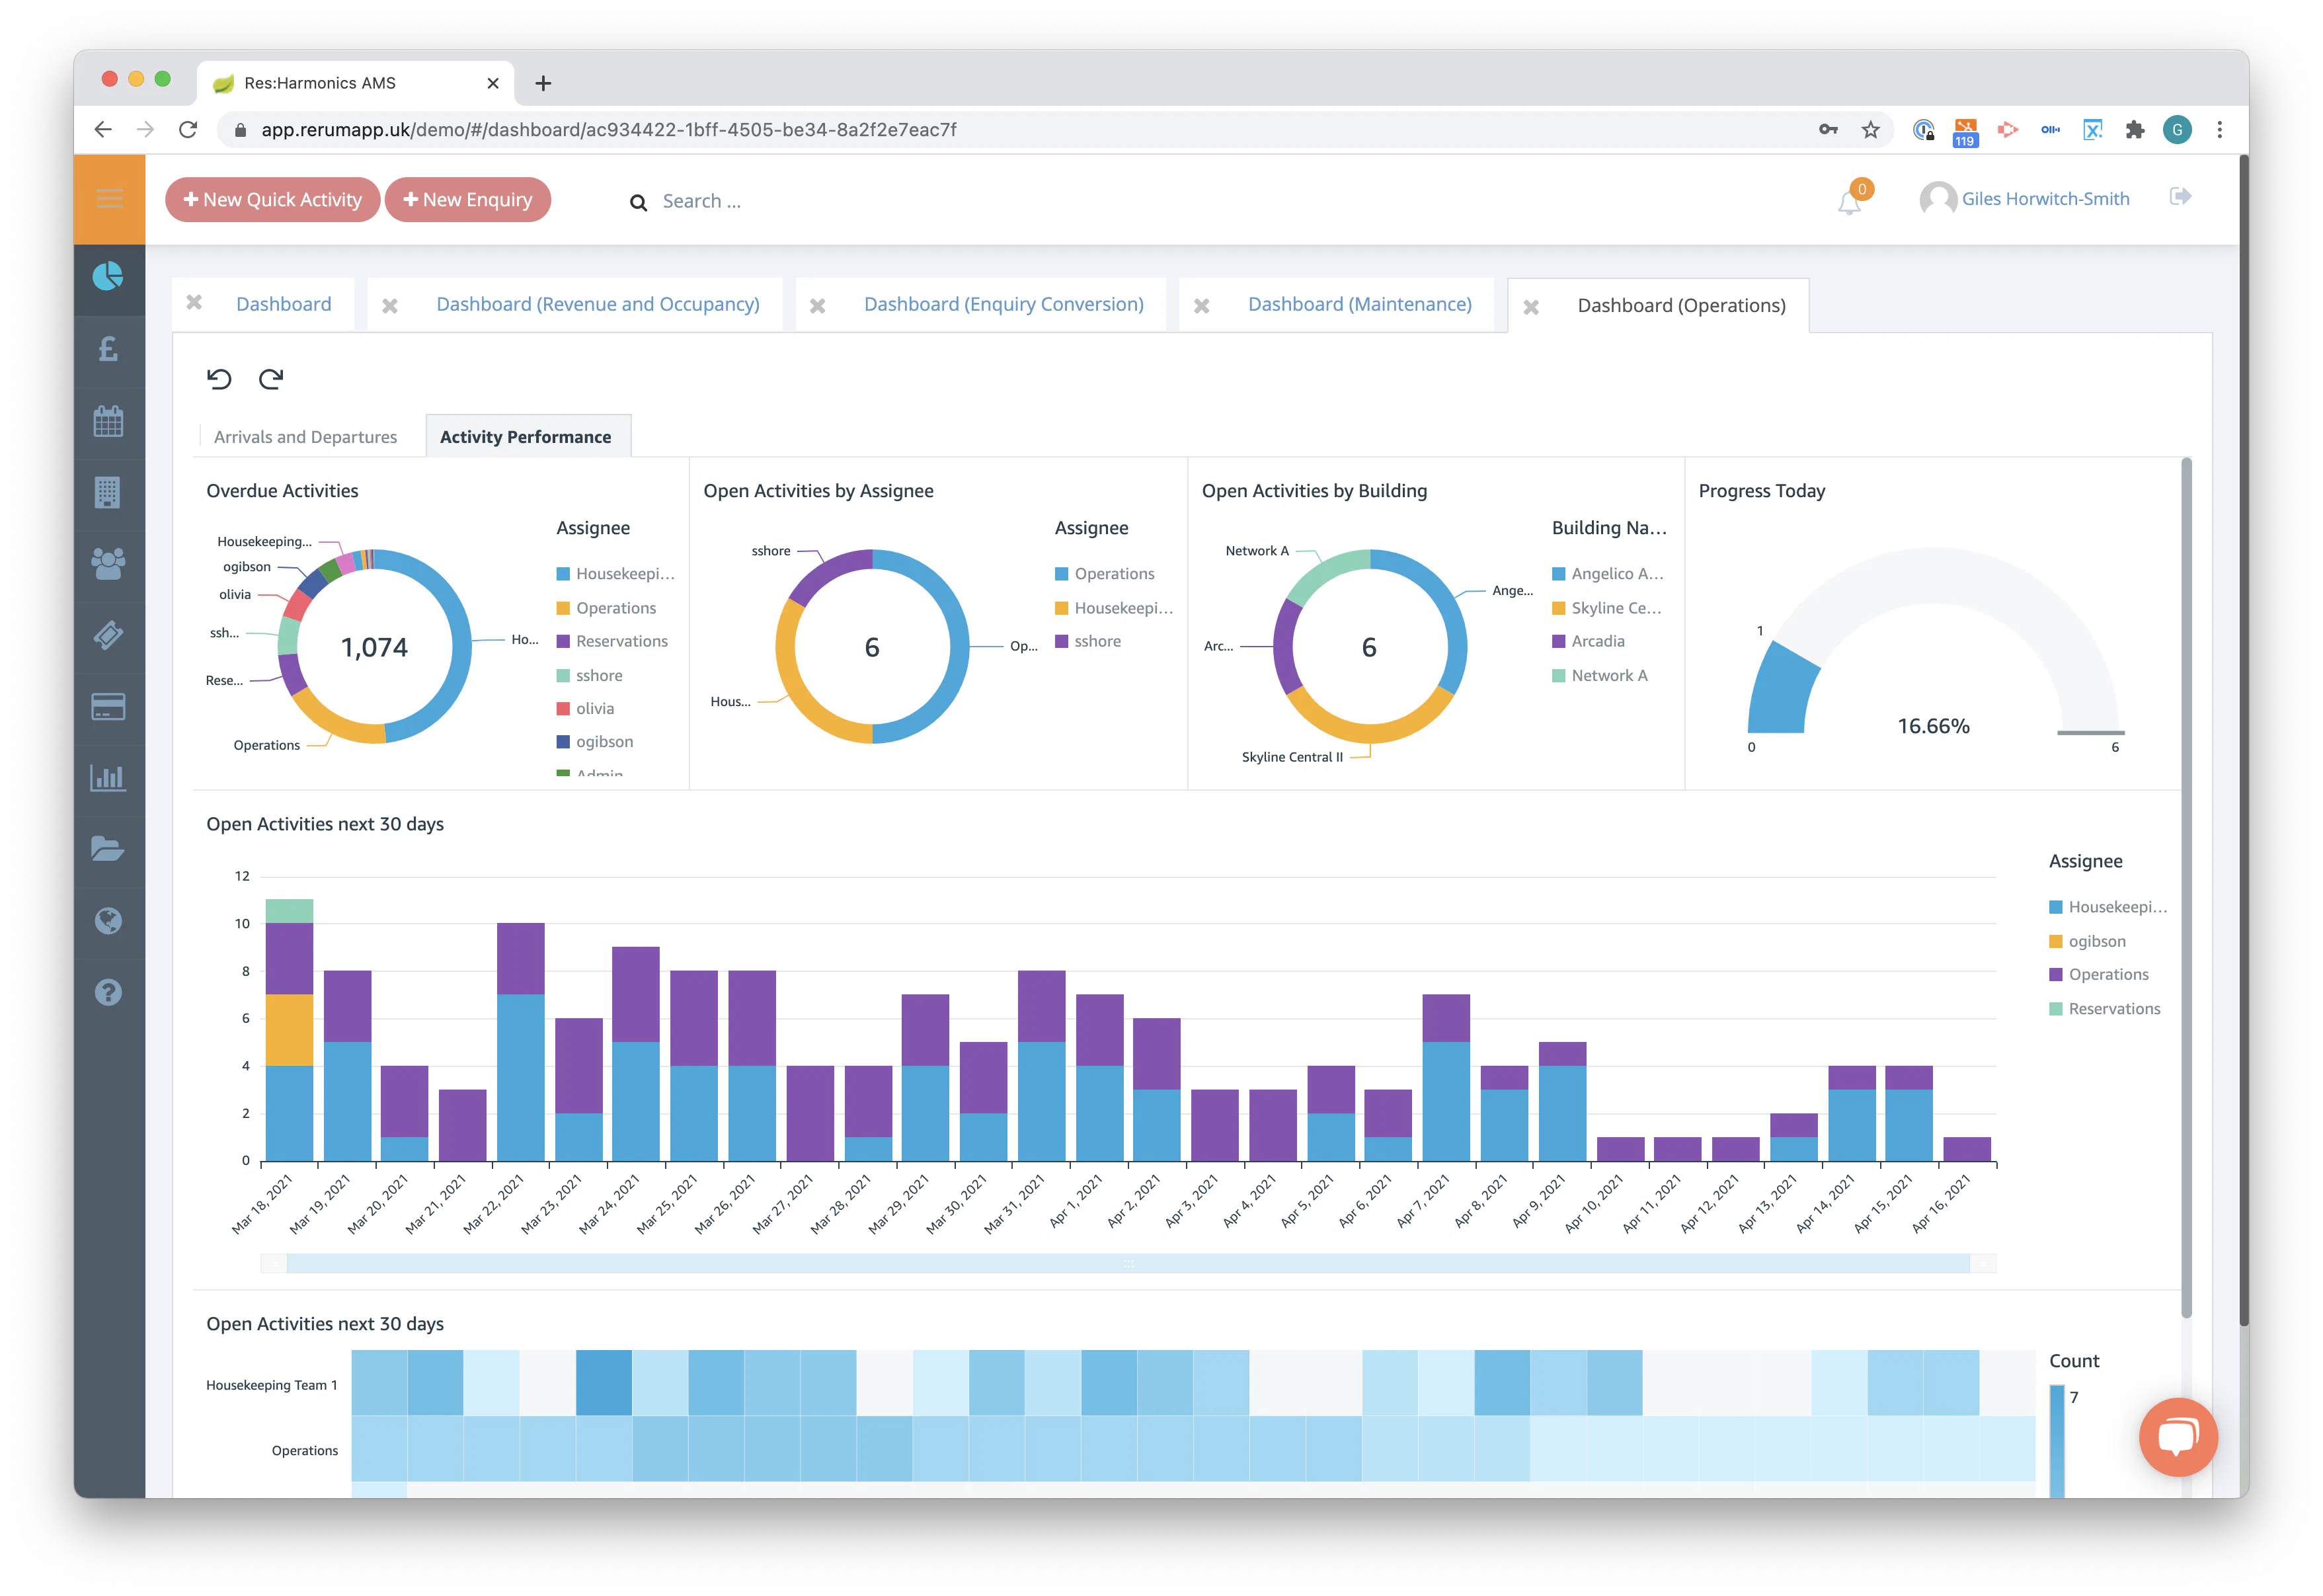Screen dimensions: 2323x1596
Task: Click the undo arrow icon on dashboard
Action: 219,379
